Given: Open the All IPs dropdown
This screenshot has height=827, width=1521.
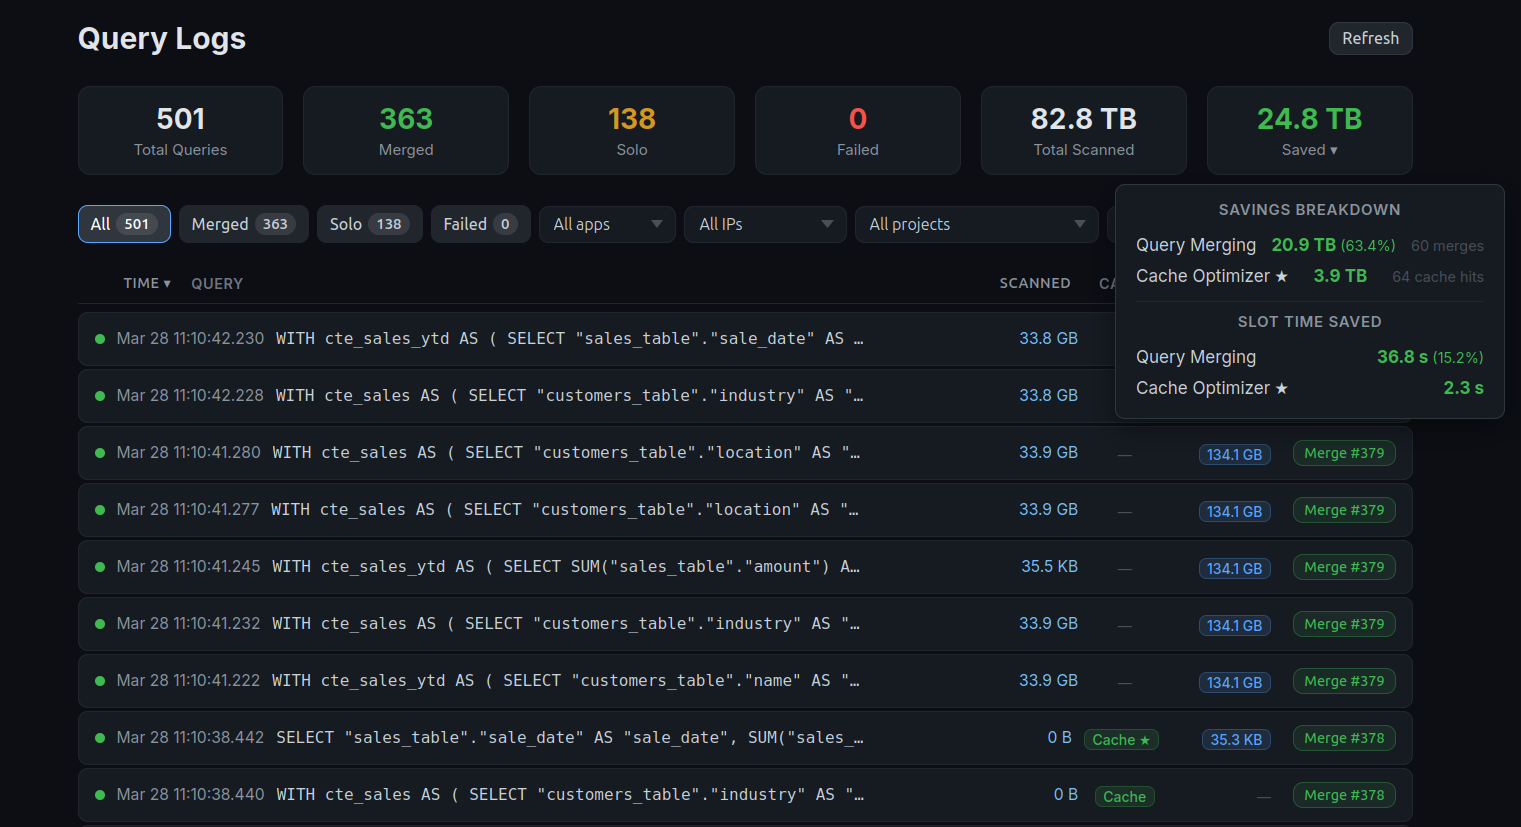Looking at the screenshot, I should tap(766, 224).
